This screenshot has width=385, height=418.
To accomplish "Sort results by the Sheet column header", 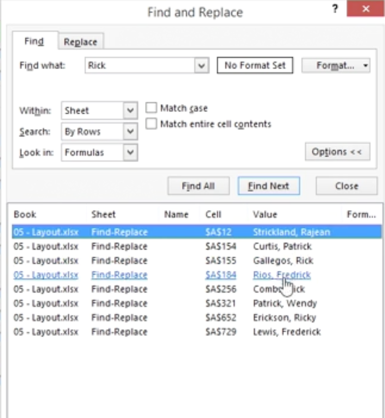I will [x=104, y=214].
